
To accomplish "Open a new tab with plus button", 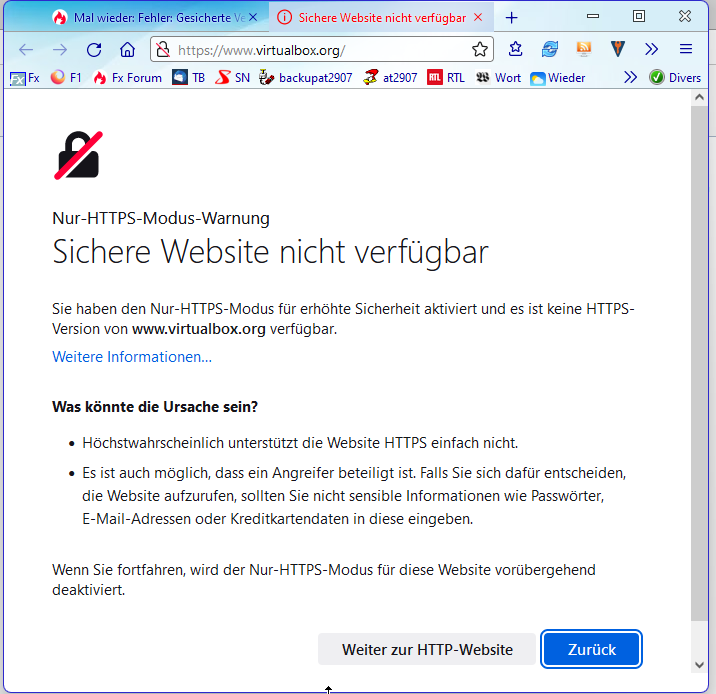I will point(511,18).
